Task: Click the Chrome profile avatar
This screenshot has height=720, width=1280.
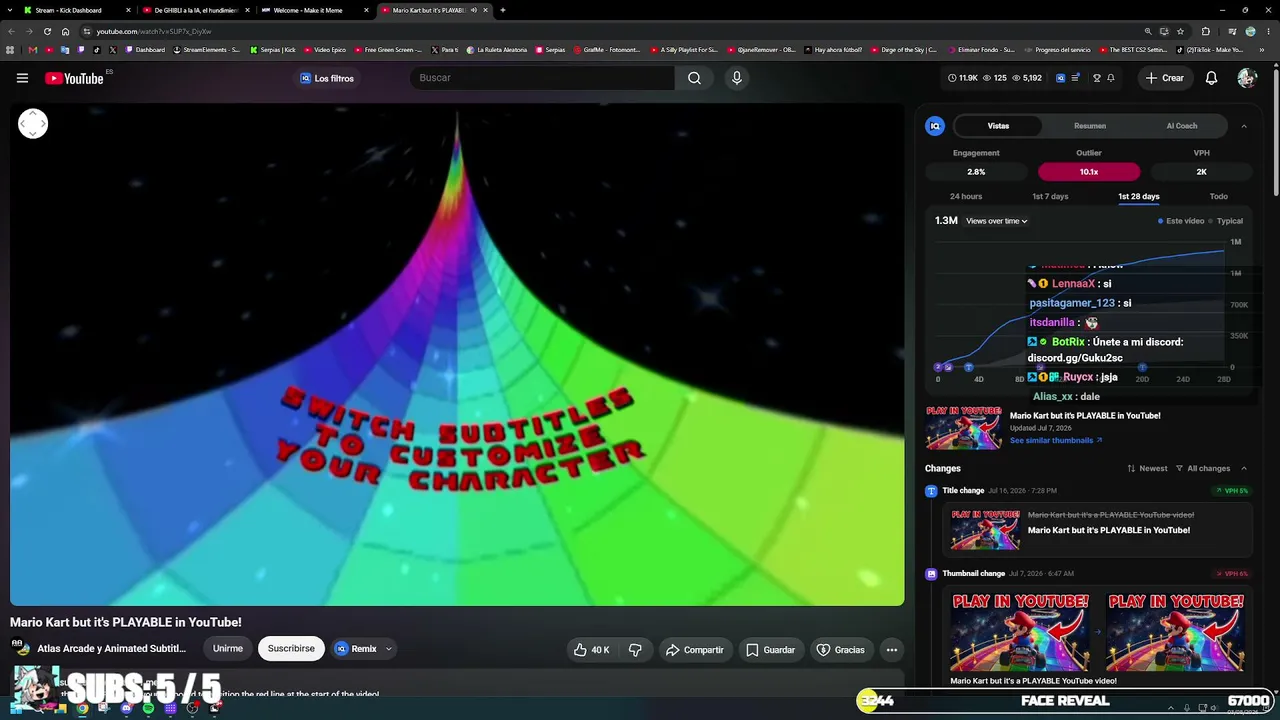Action: [1250, 31]
